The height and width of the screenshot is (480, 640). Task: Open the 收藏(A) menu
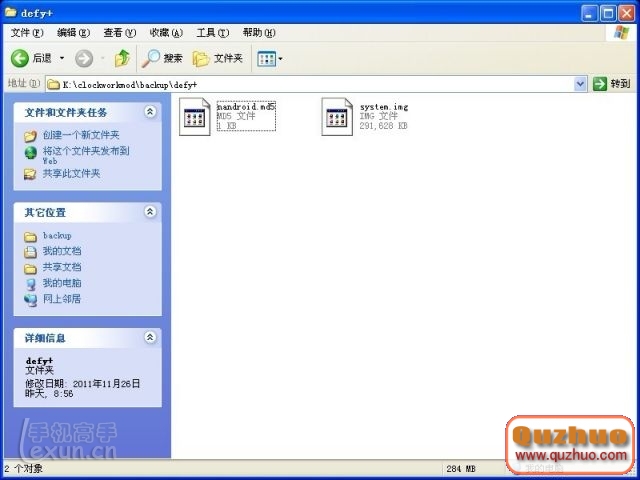[x=166, y=33]
